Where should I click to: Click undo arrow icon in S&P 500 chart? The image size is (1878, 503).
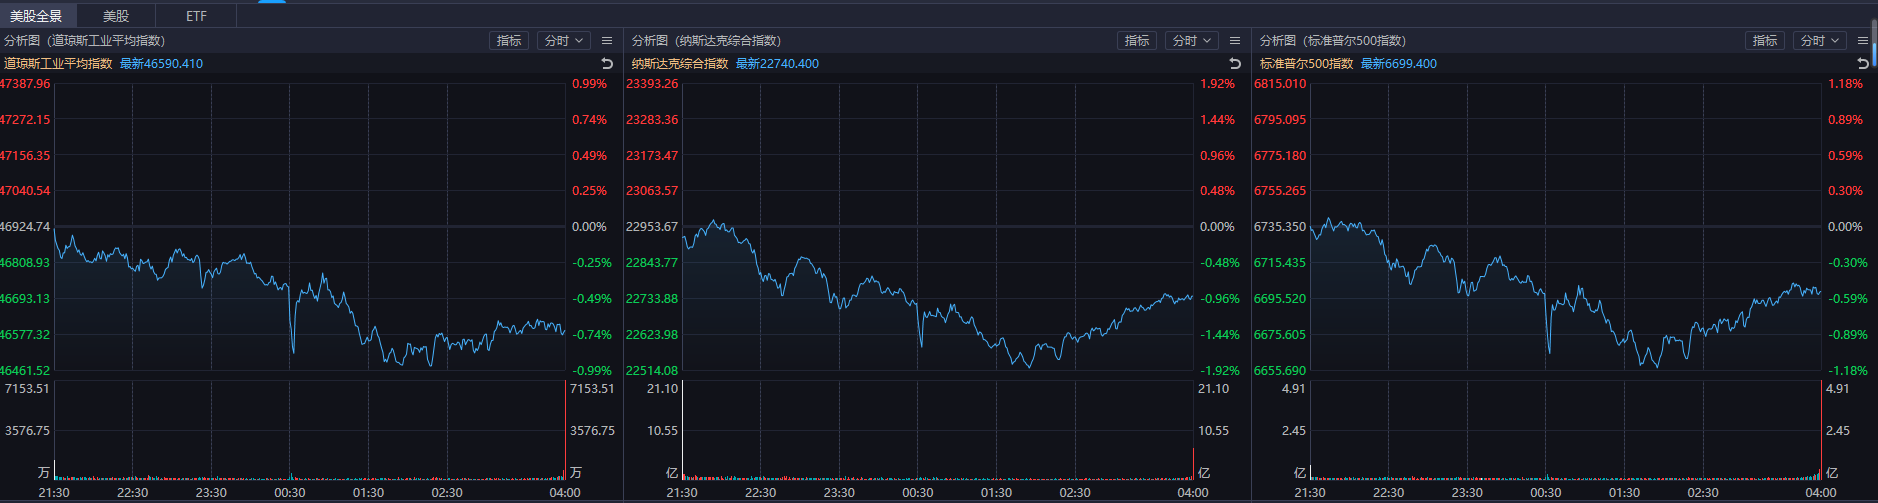1863,63
